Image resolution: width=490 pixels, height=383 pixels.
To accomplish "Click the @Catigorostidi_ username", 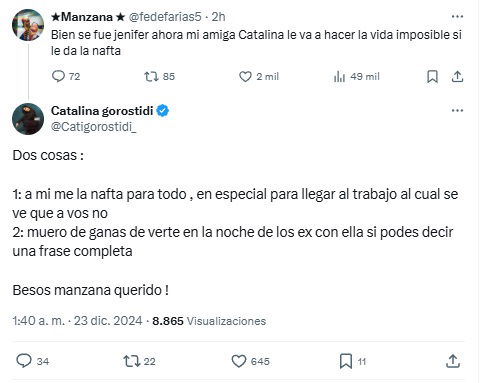I will [94, 127].
